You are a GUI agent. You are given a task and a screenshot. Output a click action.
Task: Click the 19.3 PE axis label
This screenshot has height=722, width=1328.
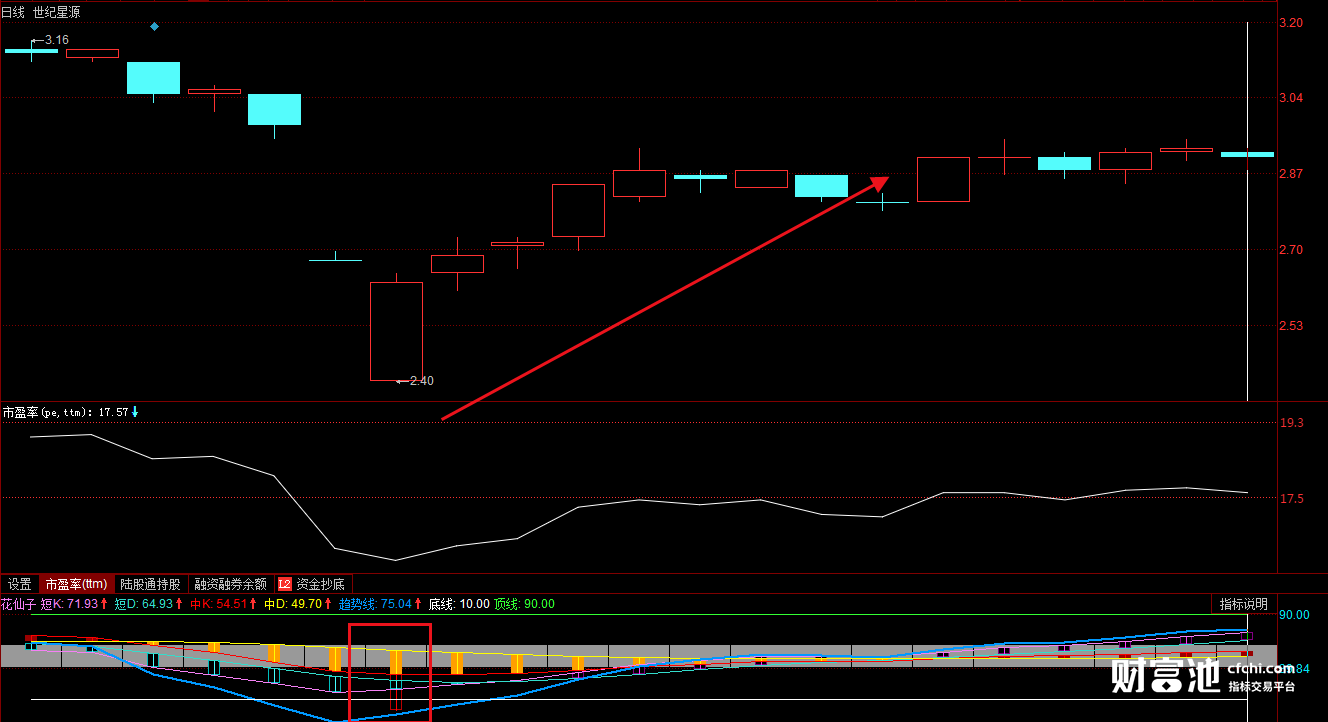point(1291,423)
